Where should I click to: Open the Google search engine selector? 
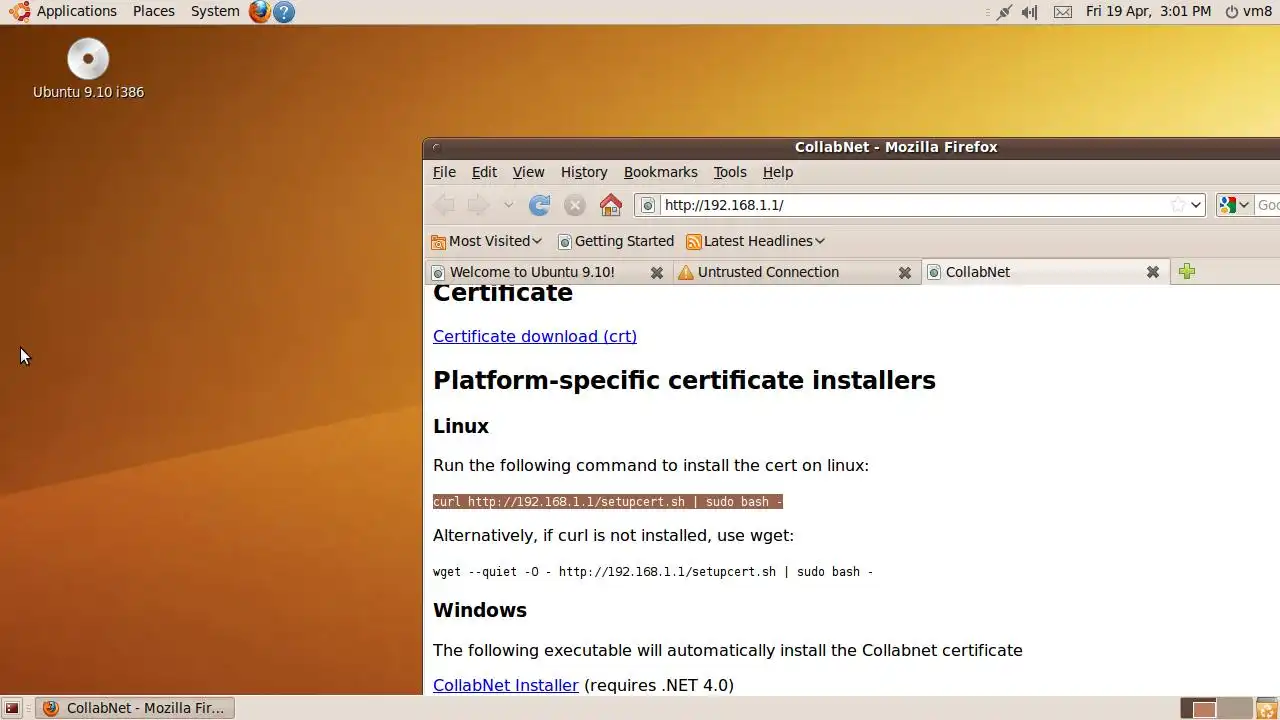[1234, 205]
